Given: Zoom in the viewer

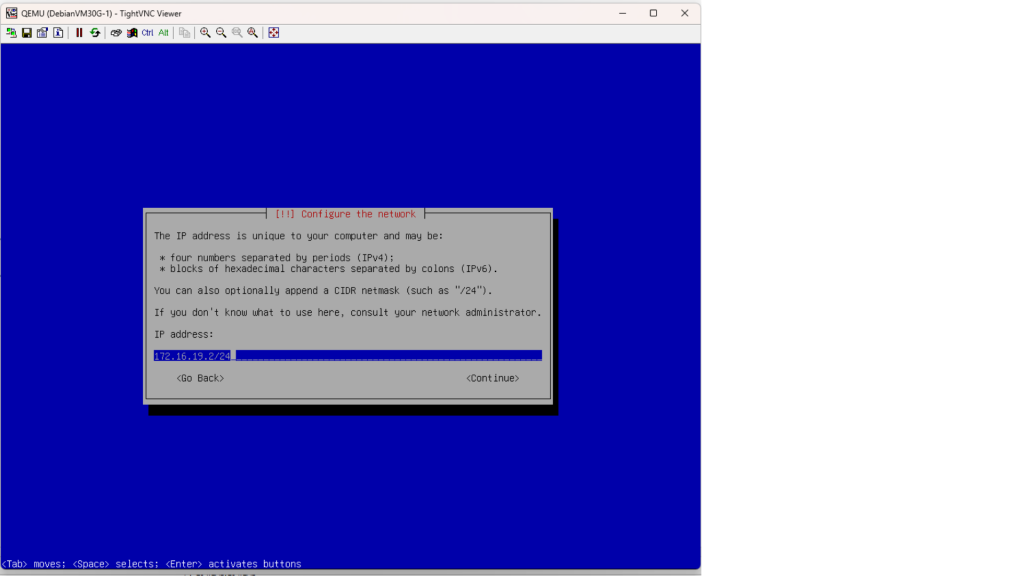Looking at the screenshot, I should (205, 33).
